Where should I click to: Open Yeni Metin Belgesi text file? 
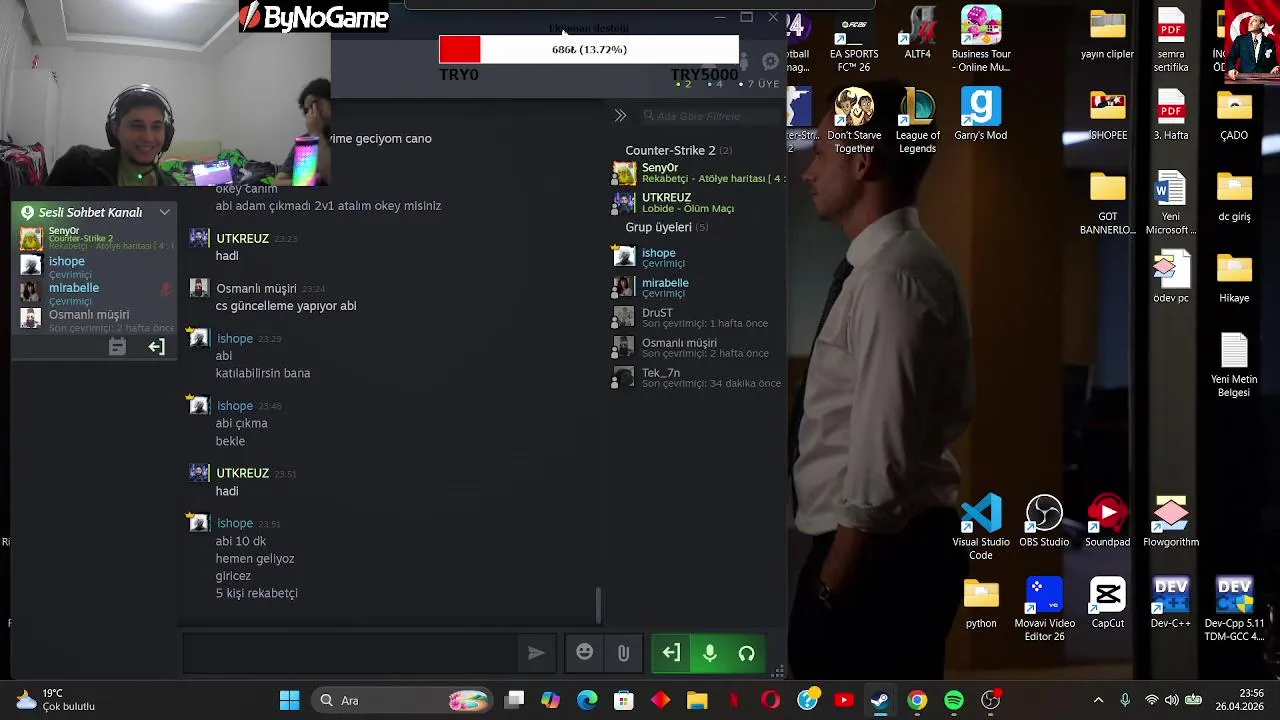click(x=1234, y=365)
